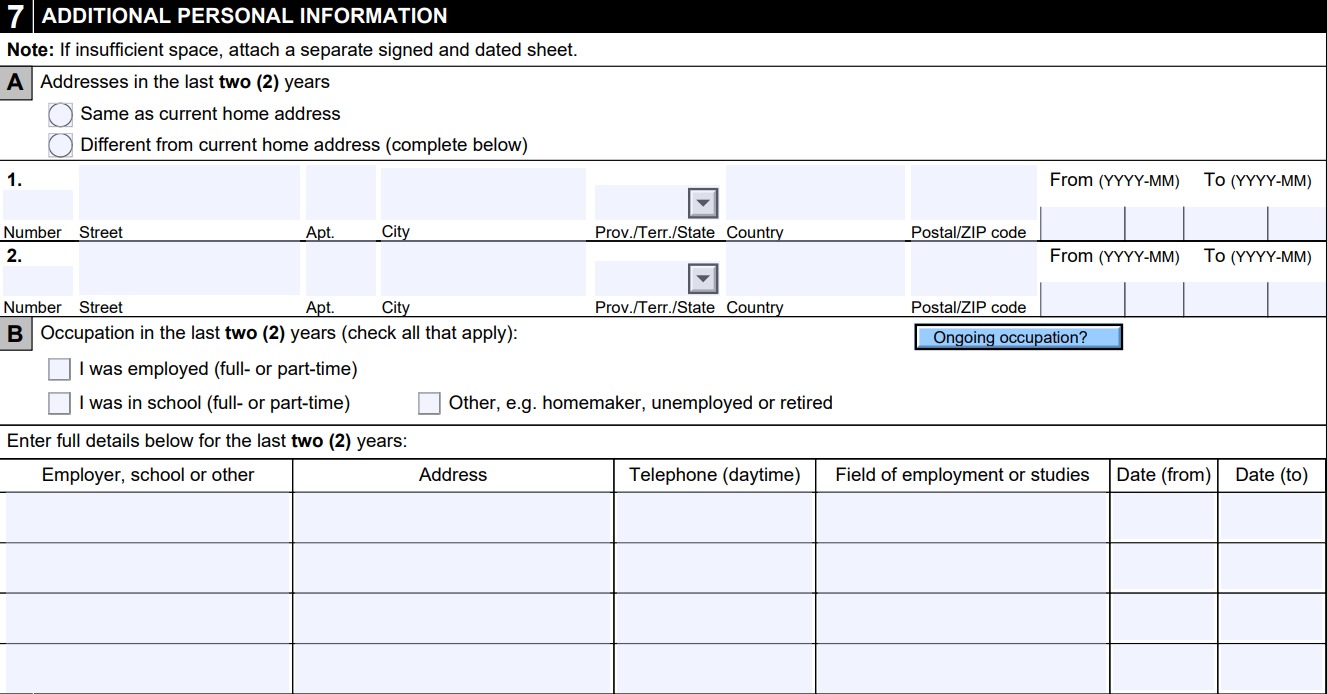Select 'Different from current home address' radio button
Screen dimensions: 1327x694
coord(61,145)
